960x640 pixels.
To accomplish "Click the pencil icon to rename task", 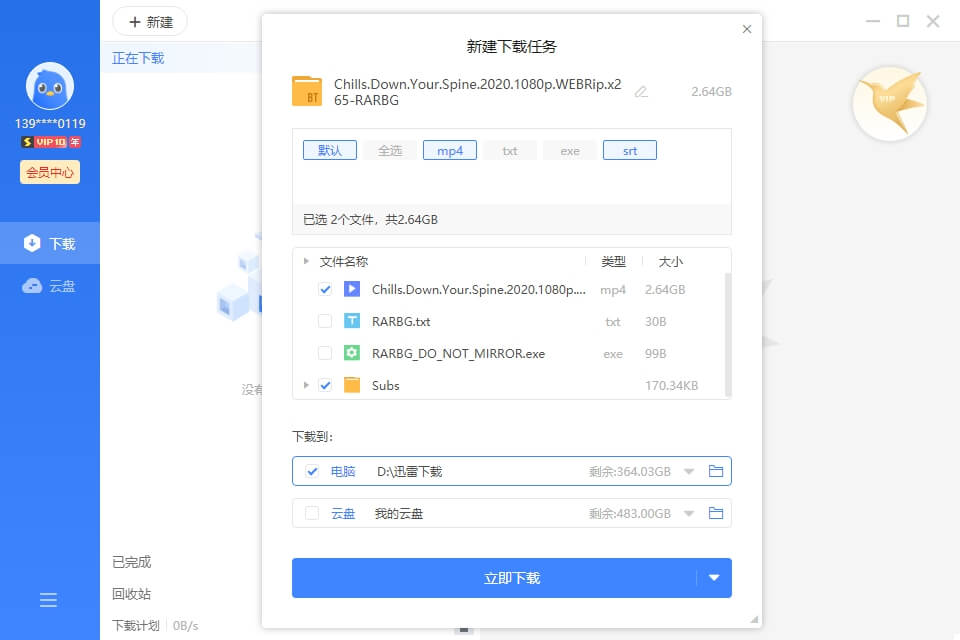I will [641, 92].
